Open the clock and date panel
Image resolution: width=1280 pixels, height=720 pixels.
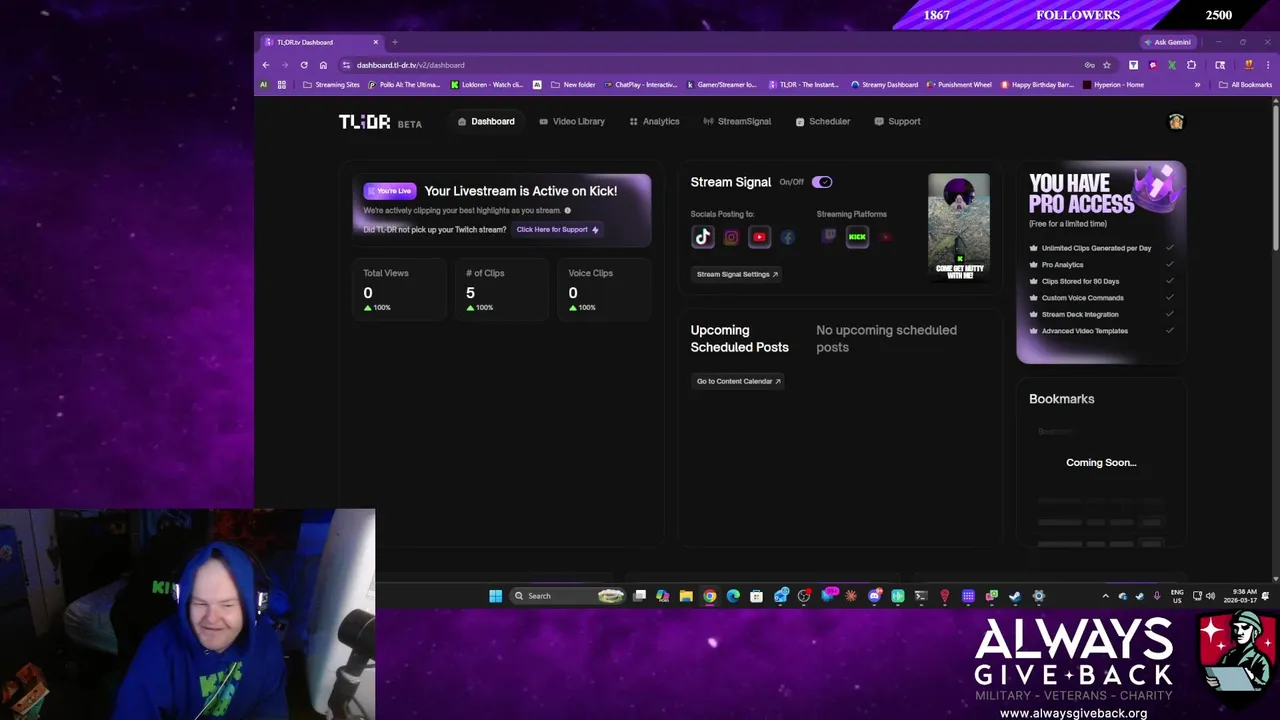click(x=1241, y=596)
